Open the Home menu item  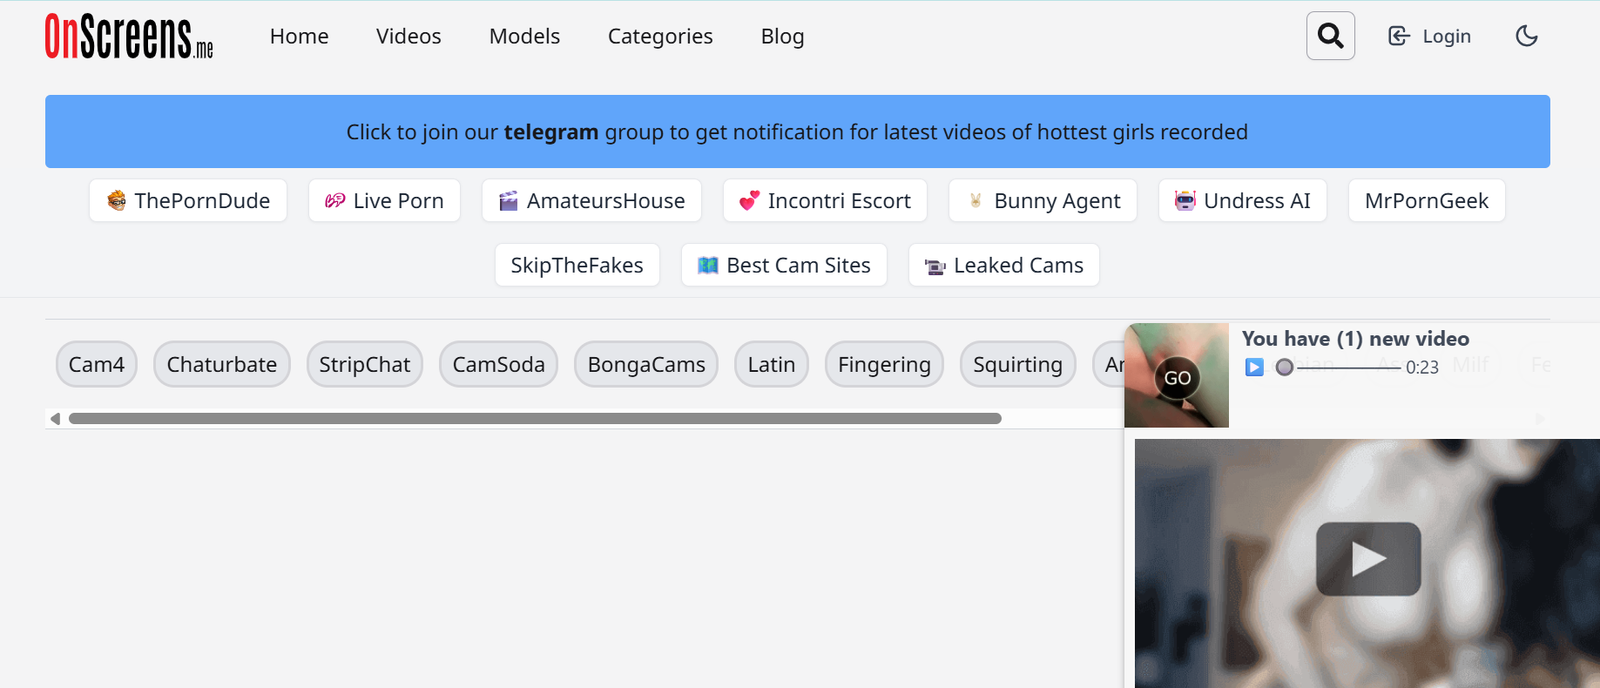299,36
